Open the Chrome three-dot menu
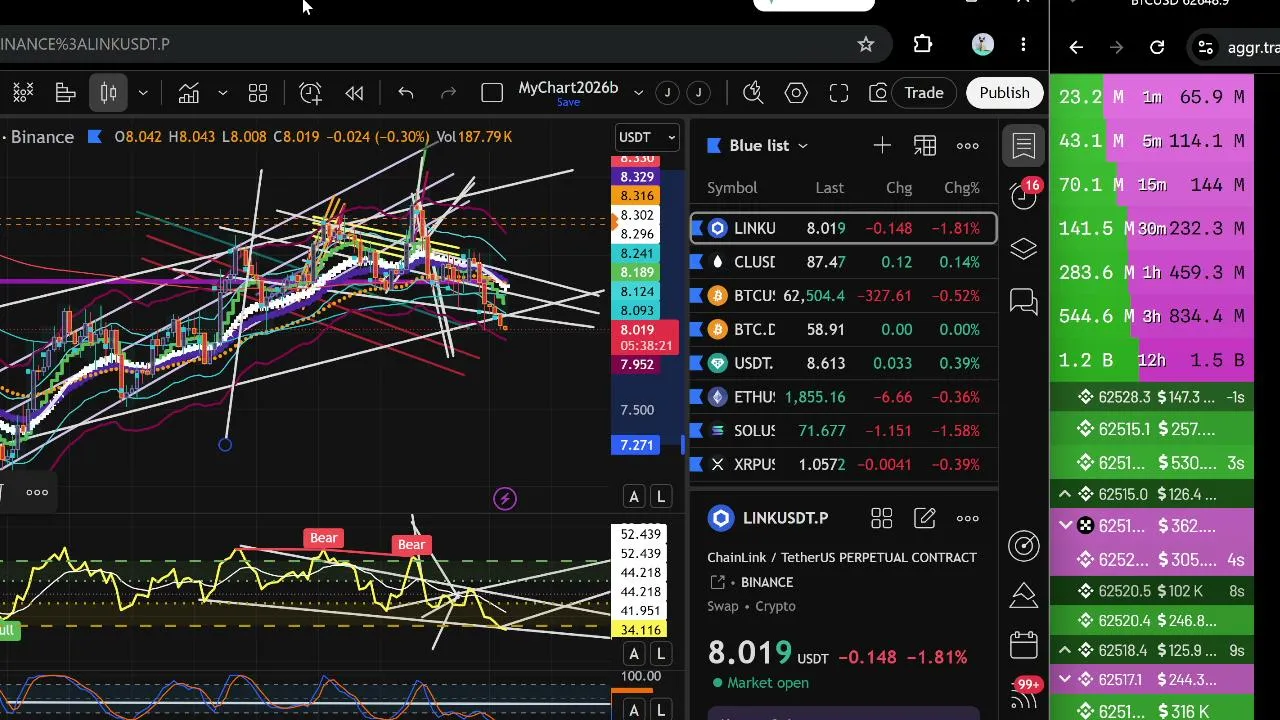Screen dimensions: 1280x720 (1023, 44)
